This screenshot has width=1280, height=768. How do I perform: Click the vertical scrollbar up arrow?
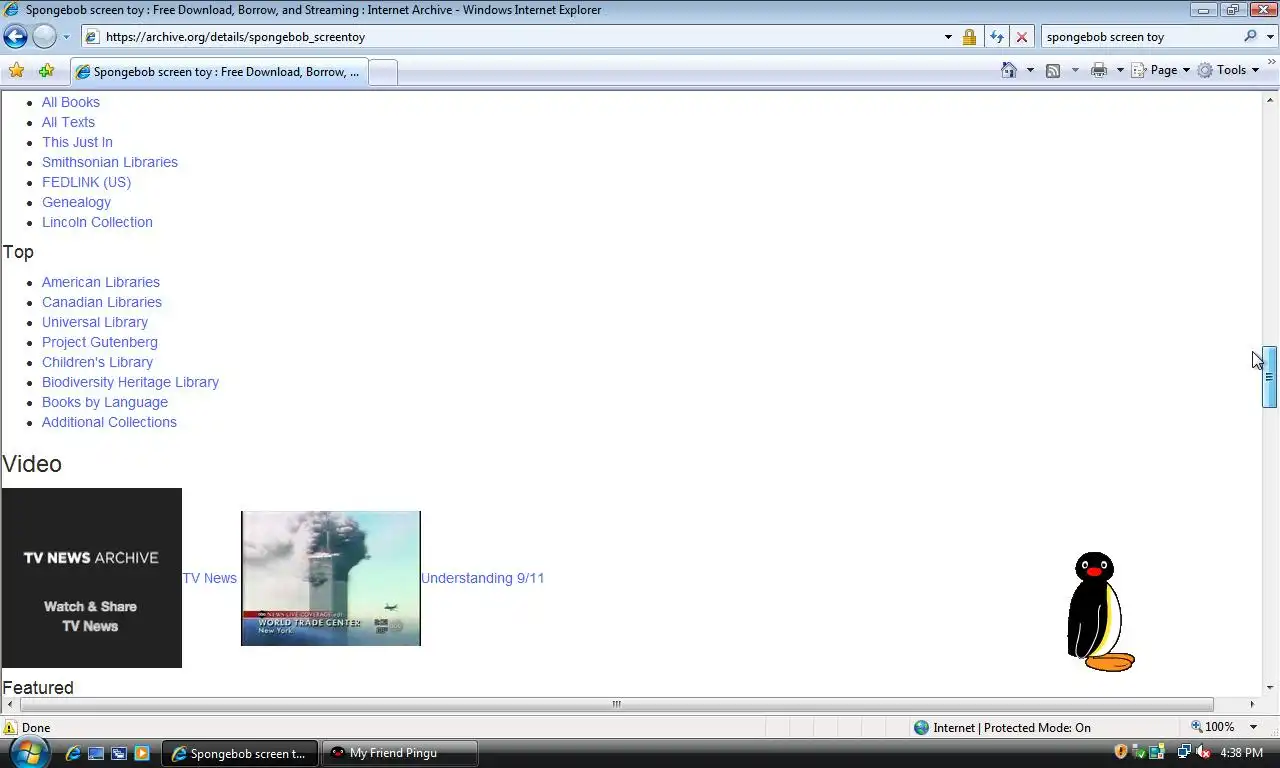click(x=1269, y=100)
